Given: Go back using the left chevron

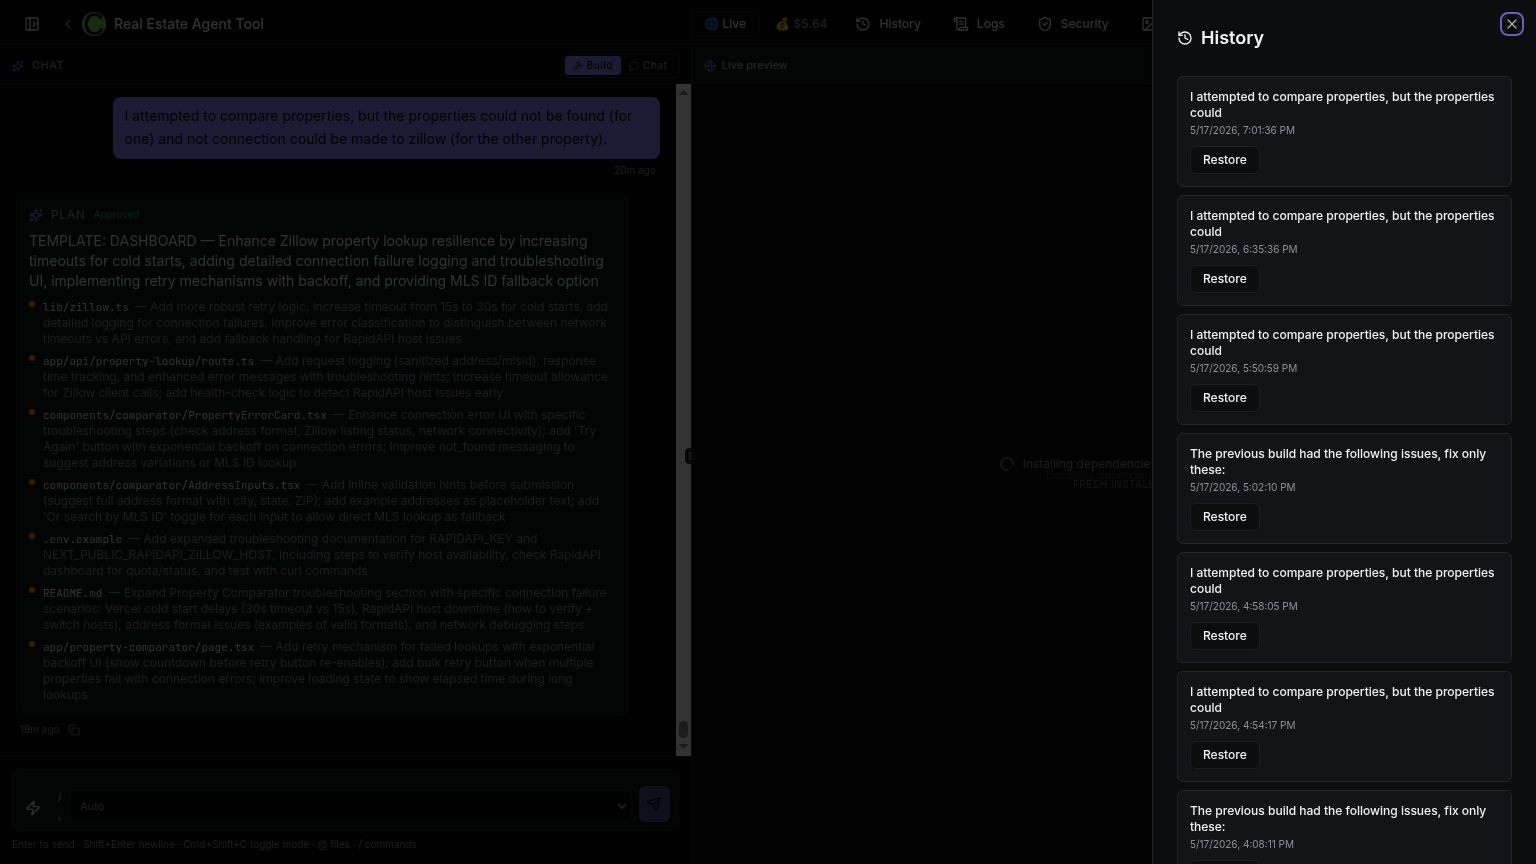Looking at the screenshot, I should tap(67, 24).
